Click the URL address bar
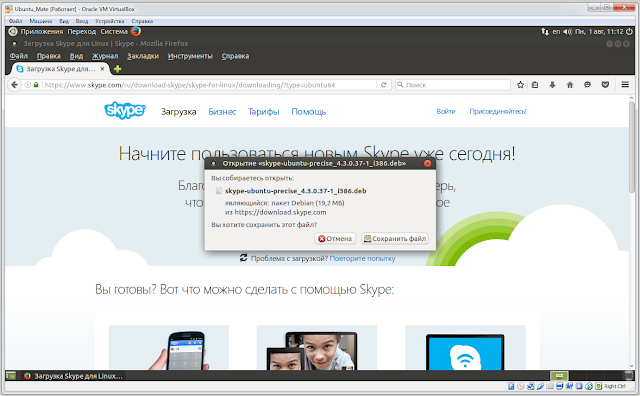640x396 pixels. pyautogui.click(x=209, y=85)
